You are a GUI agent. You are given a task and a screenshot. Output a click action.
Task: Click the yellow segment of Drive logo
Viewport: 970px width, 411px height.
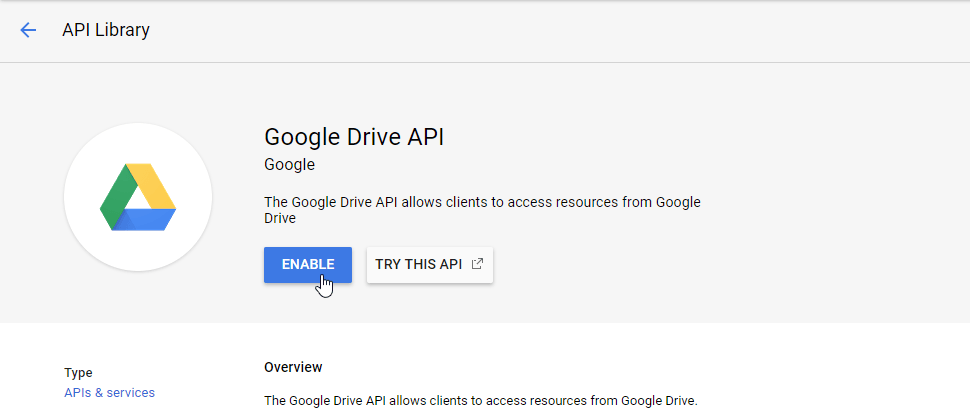(153, 186)
